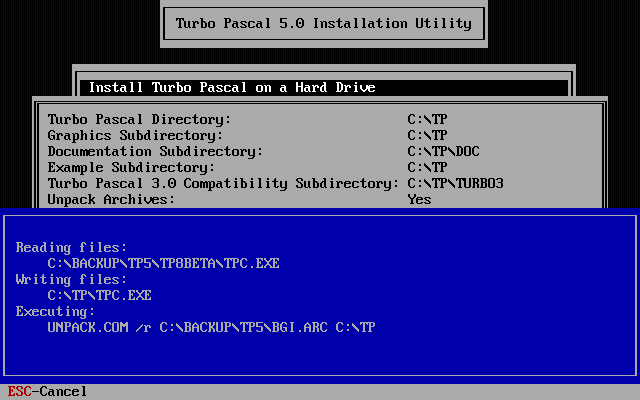Select the Turbo Pascal Directory value C:\TP
This screenshot has height=400, width=640.
point(427,120)
